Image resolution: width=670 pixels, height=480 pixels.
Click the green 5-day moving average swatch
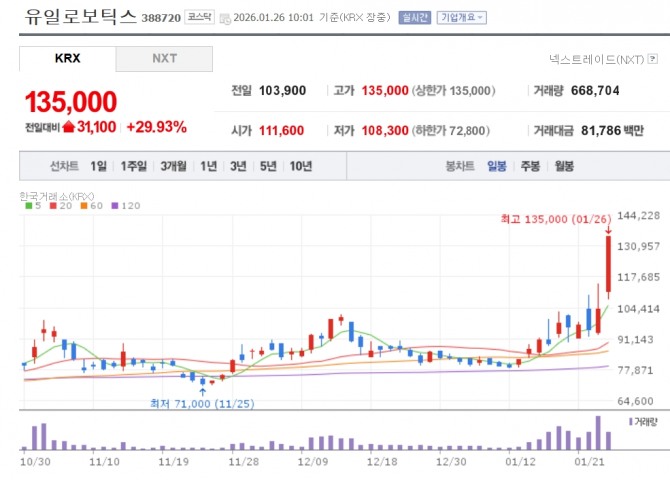24,204
